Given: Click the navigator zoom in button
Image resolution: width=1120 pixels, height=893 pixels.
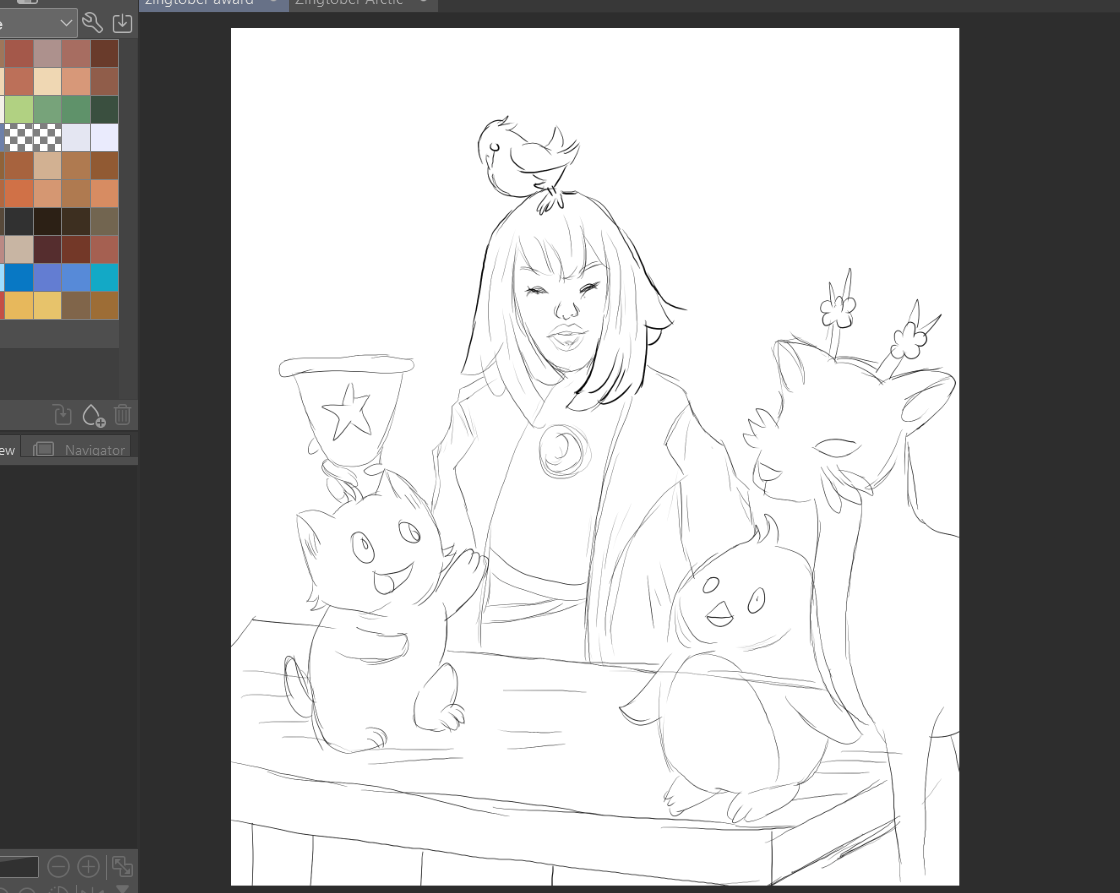Looking at the screenshot, I should coord(88,867).
